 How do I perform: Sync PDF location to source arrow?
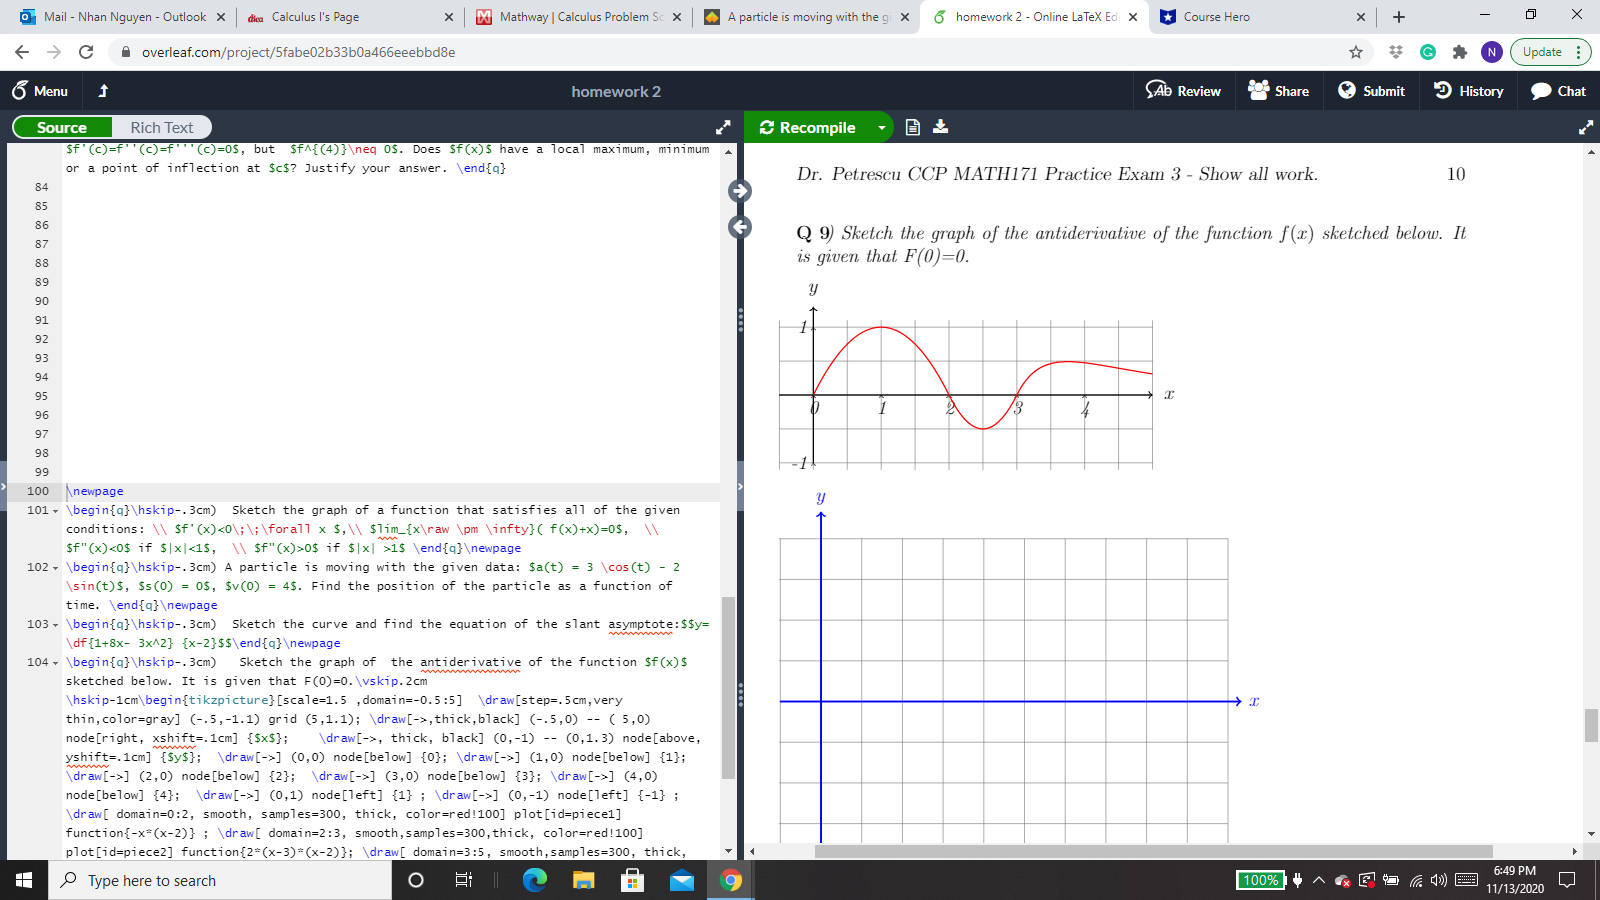[739, 227]
